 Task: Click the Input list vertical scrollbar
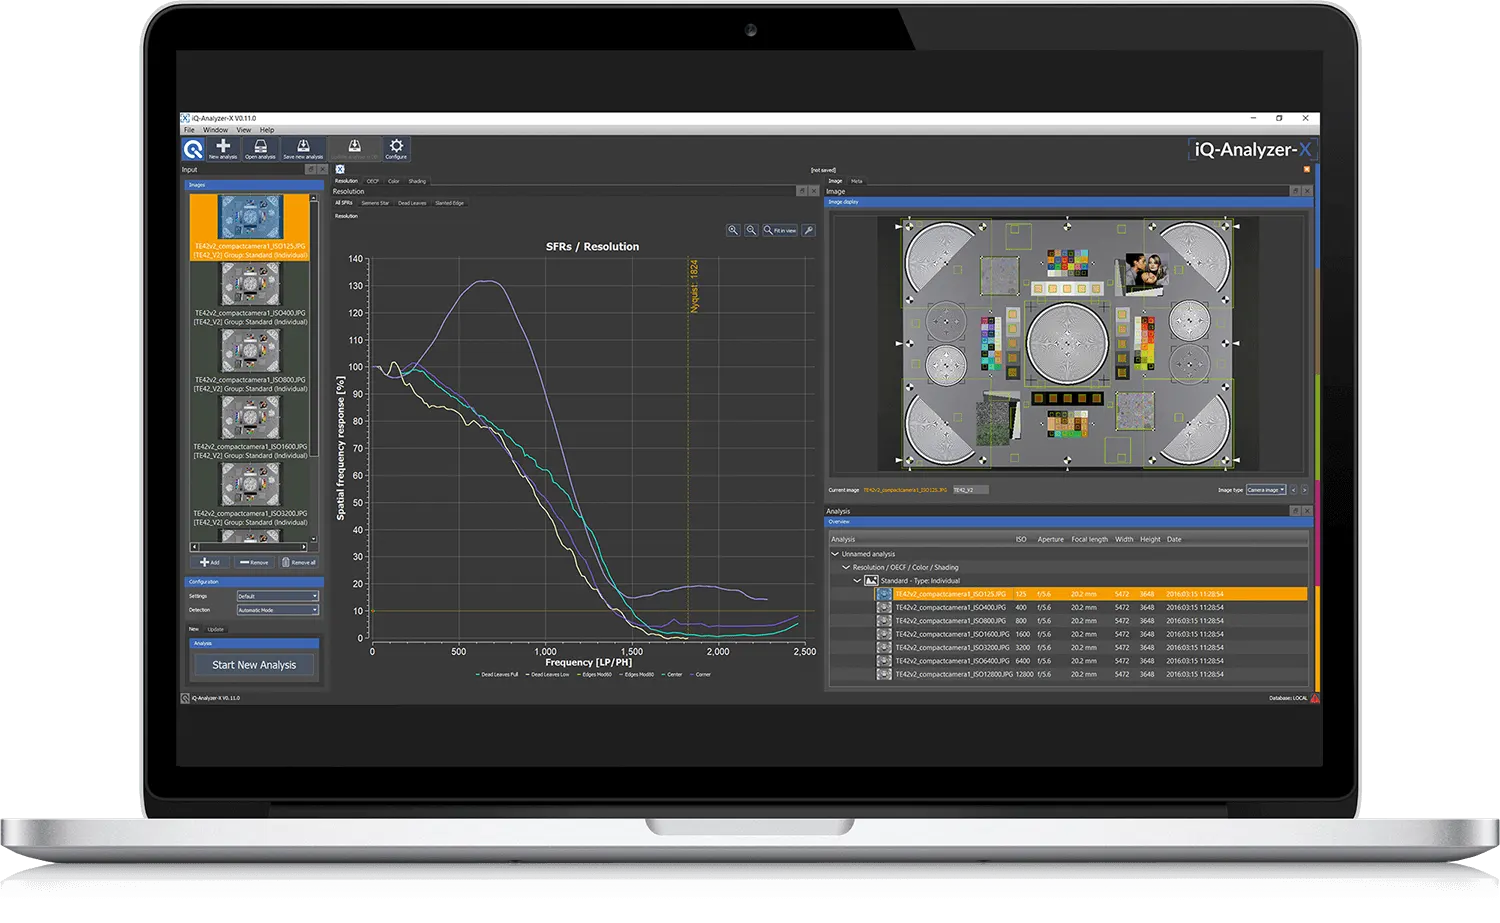(314, 368)
